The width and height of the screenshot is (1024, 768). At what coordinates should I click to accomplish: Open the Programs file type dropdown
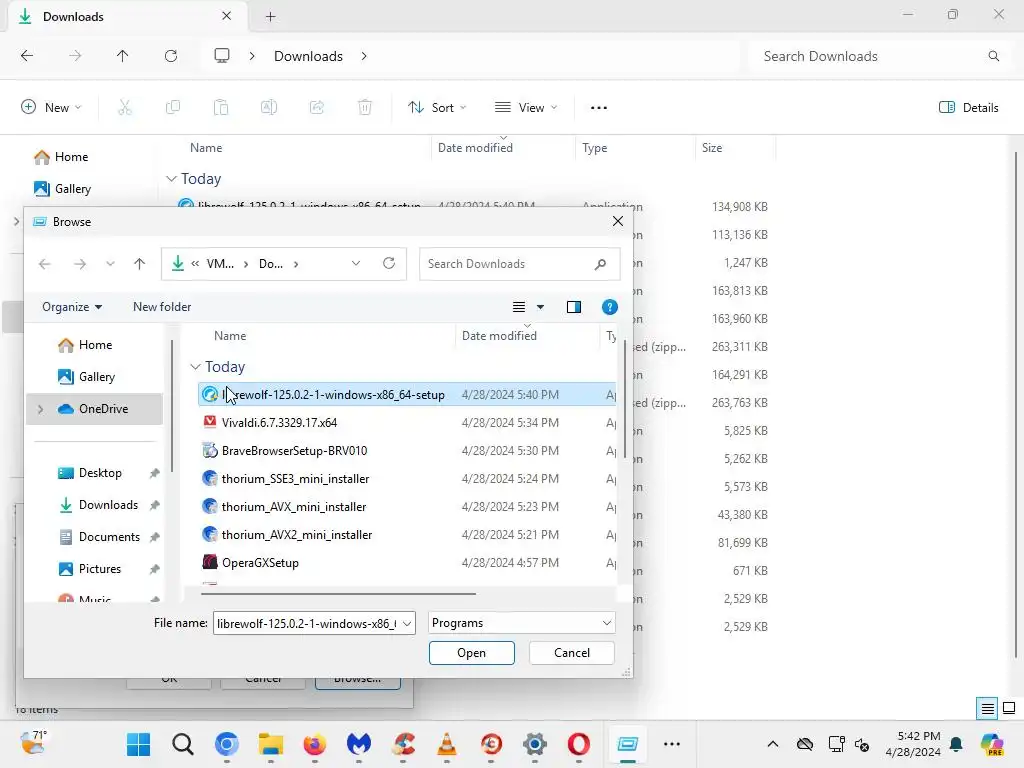(522, 623)
